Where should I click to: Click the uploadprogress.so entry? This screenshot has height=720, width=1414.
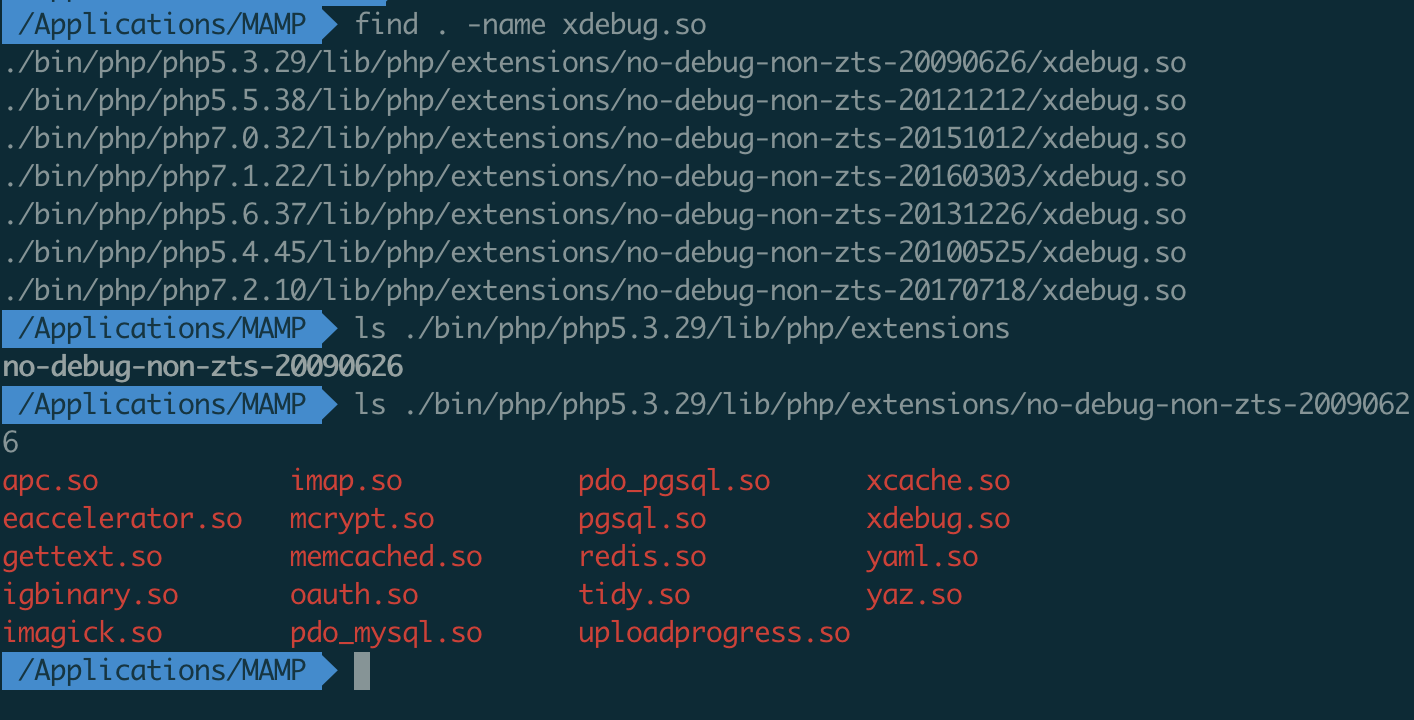click(x=714, y=633)
